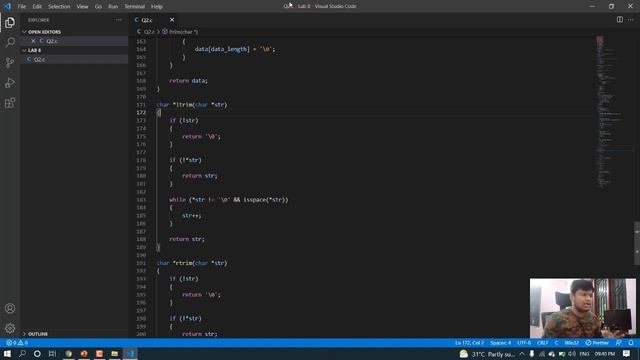Open Cortana circle on taskbar
This screenshot has width=640, height=360.
tap(37, 353)
